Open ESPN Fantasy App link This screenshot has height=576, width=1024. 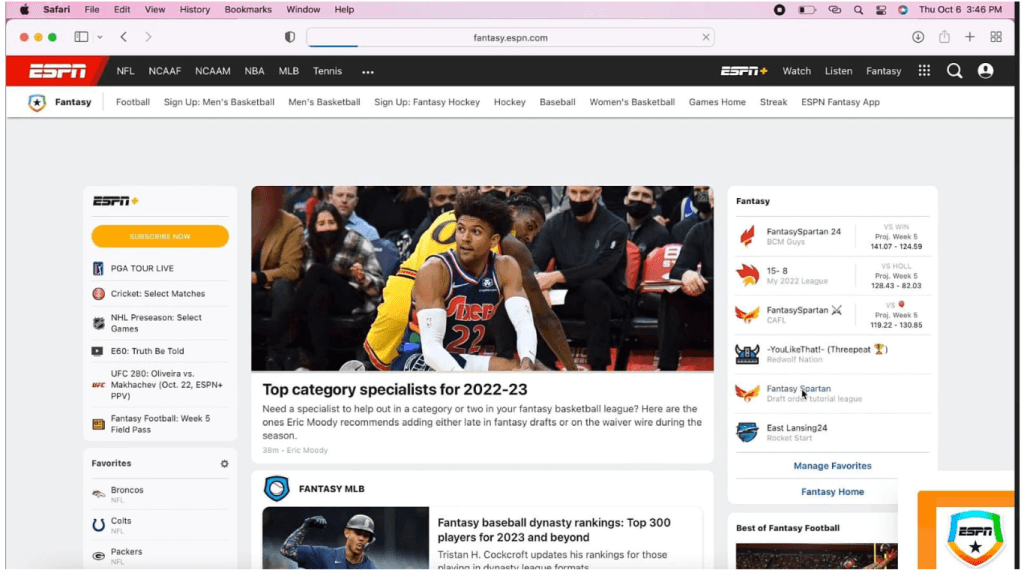pyautogui.click(x=840, y=103)
